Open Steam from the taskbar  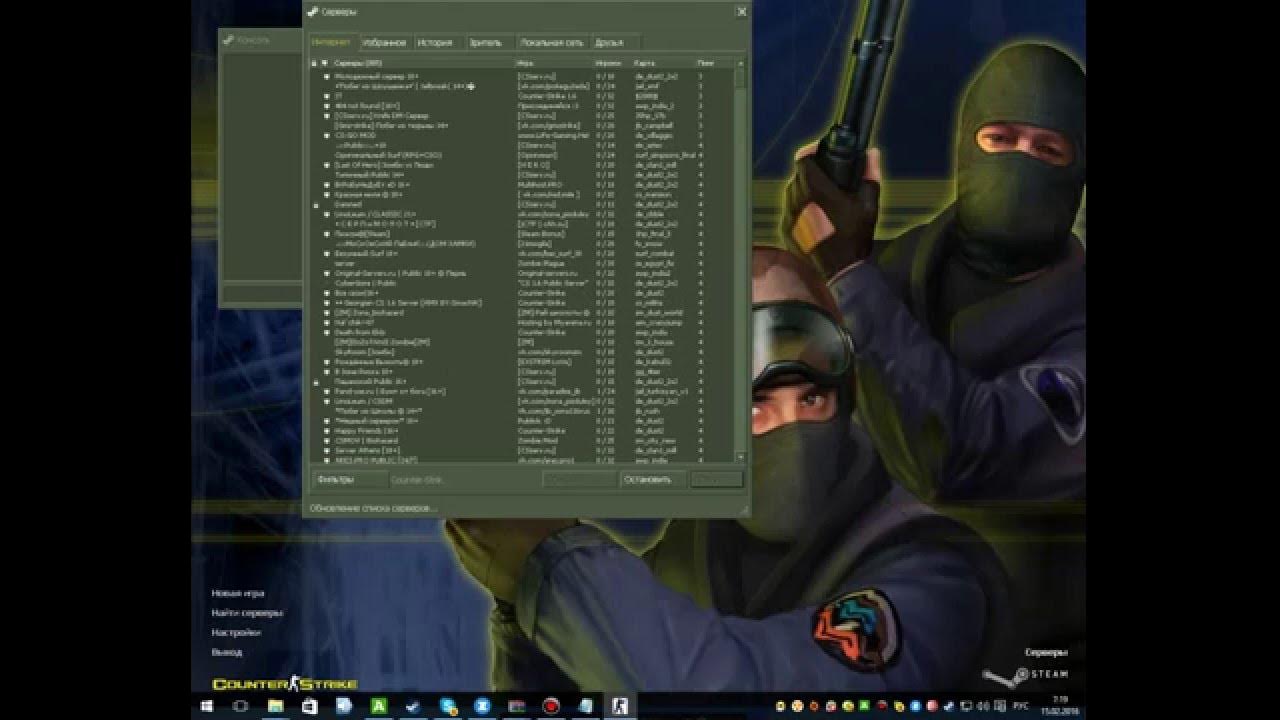413,705
